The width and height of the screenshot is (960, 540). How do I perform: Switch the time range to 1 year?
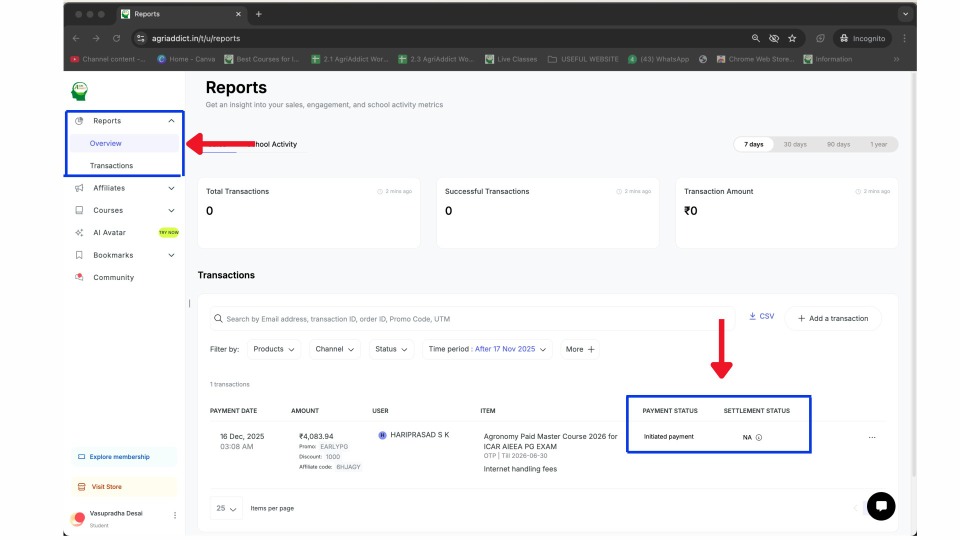pyautogui.click(x=878, y=144)
